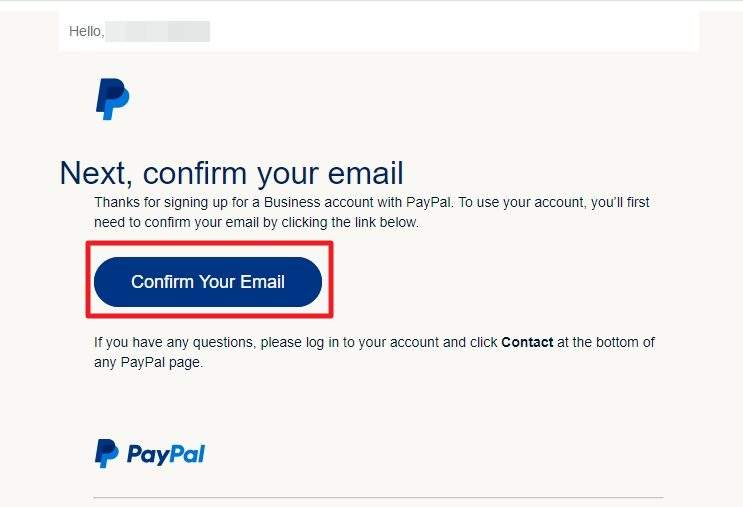Click the bold Contact word
The height and width of the screenshot is (507, 743).
click(527, 342)
